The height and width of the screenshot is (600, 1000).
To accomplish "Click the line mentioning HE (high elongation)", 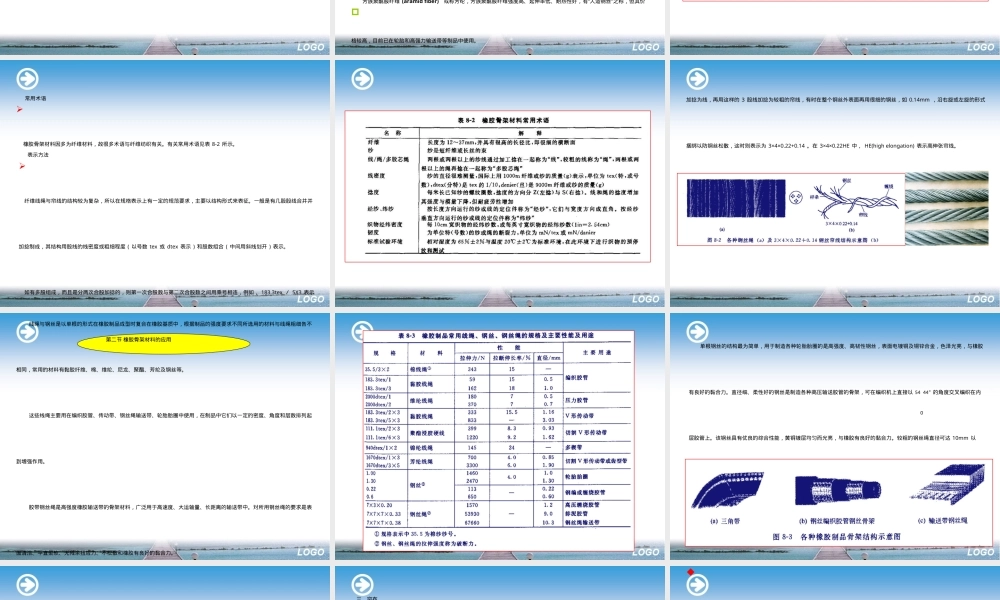I will 821,146.
